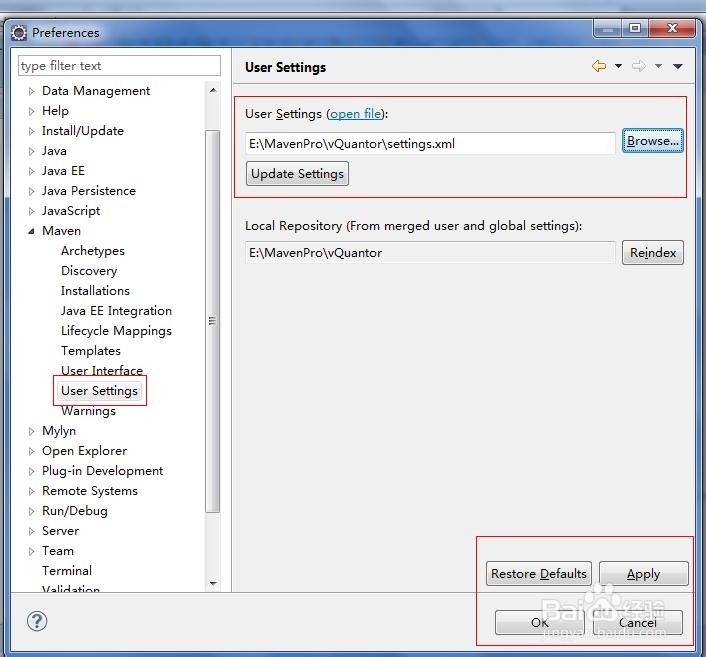706x657 pixels.
Task: Click the Update Settings button
Action: tap(297, 174)
